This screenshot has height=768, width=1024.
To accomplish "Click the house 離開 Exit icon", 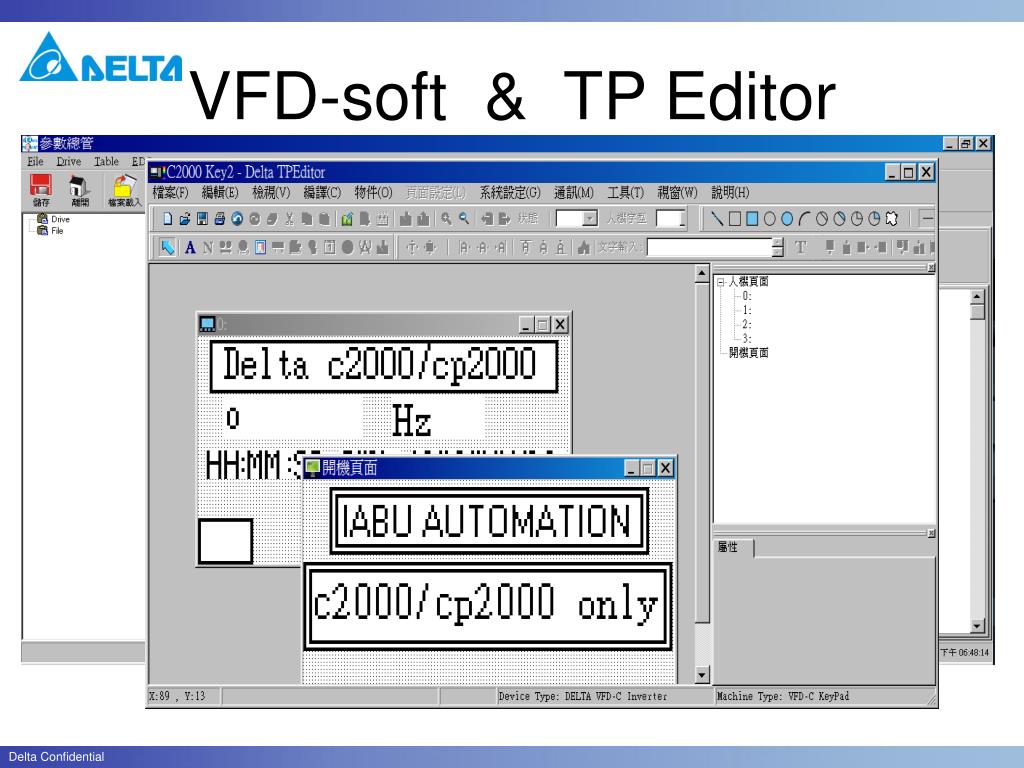I will 80,191.
